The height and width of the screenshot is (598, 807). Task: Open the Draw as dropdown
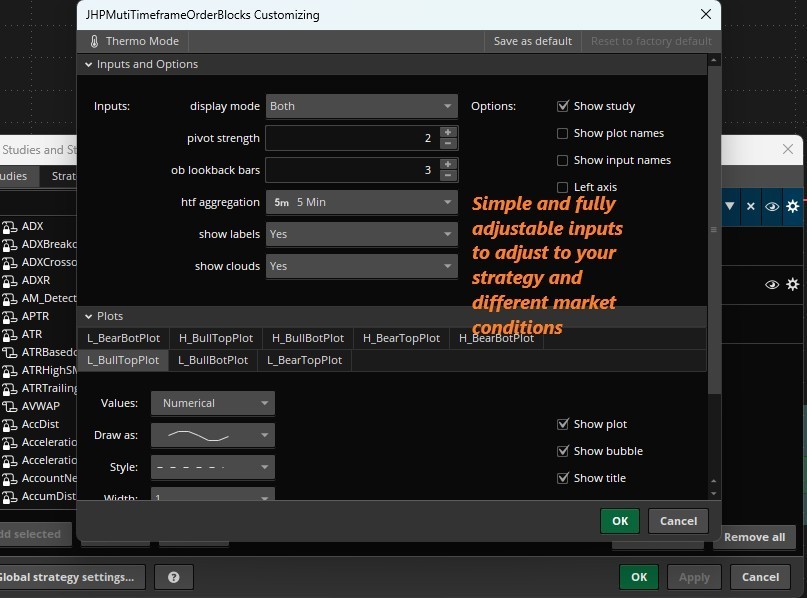[x=212, y=435]
